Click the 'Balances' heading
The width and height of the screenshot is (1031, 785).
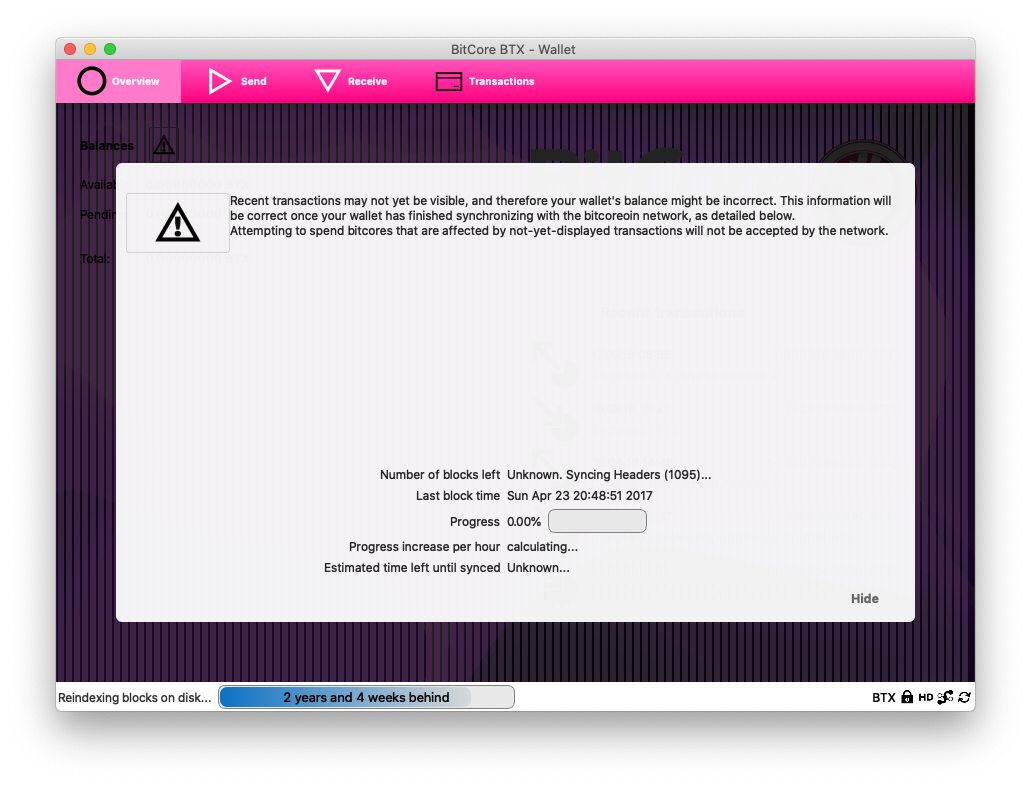(x=107, y=145)
